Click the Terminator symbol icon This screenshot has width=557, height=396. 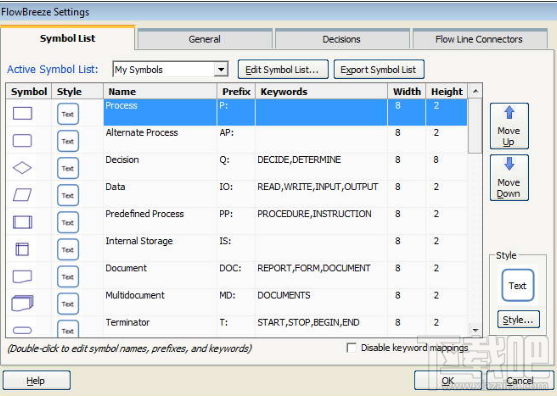[x=22, y=330]
